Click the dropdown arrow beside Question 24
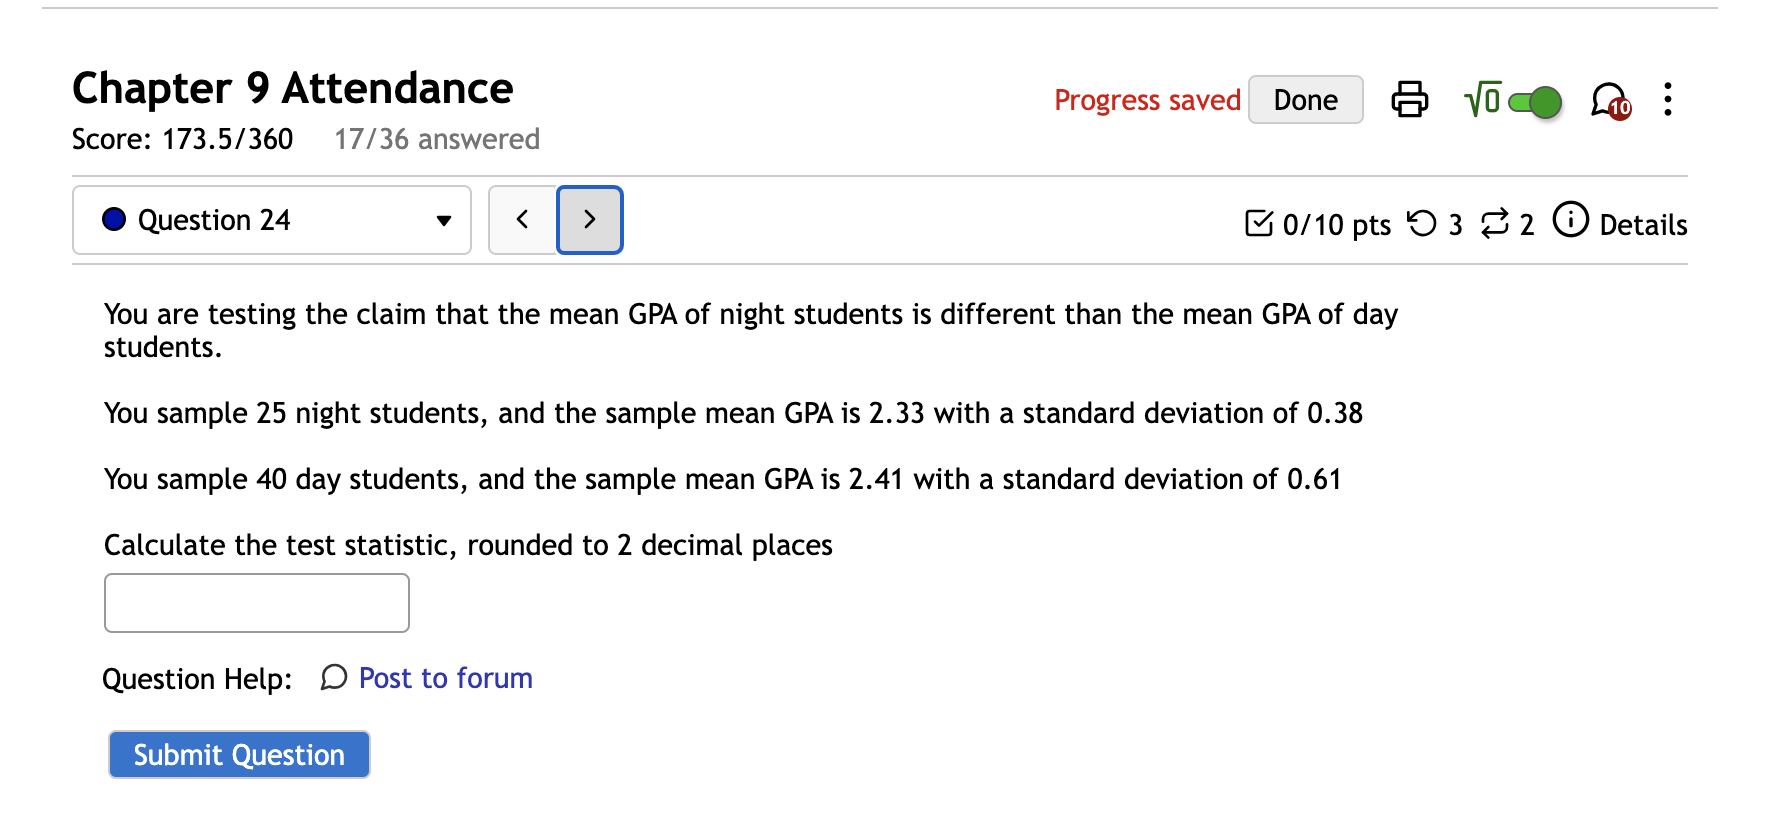 click(x=444, y=221)
